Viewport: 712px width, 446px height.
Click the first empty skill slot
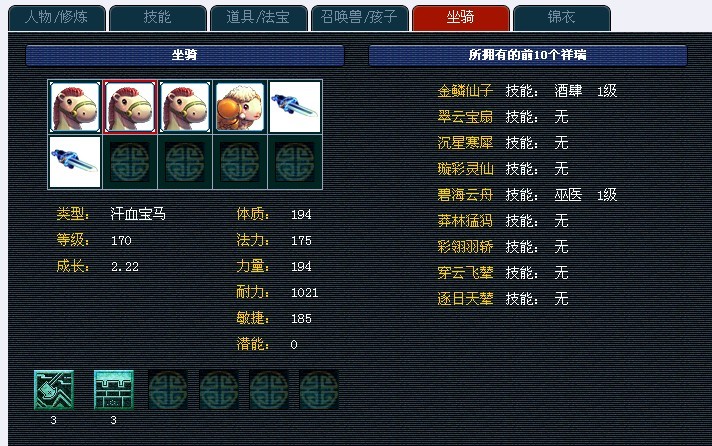point(168,390)
